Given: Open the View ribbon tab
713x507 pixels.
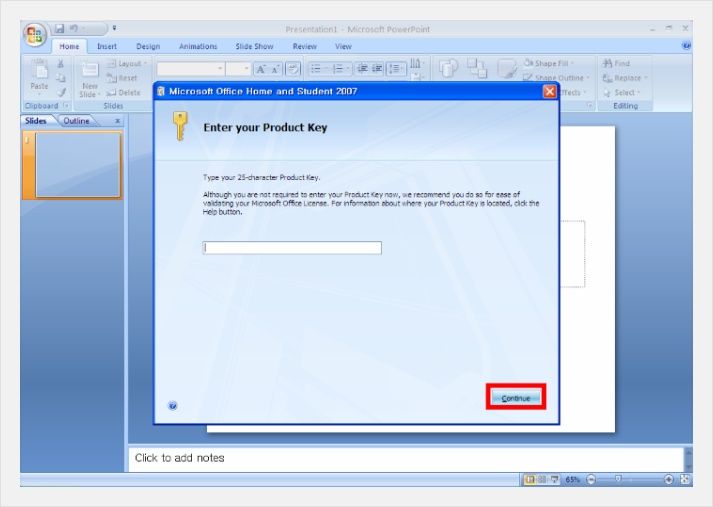Looking at the screenshot, I should tap(343, 46).
